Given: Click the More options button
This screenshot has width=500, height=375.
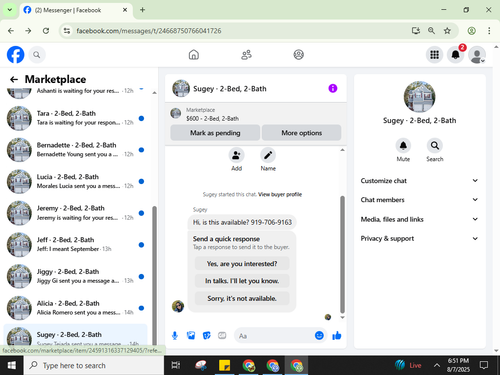Looking at the screenshot, I should tap(302, 133).
